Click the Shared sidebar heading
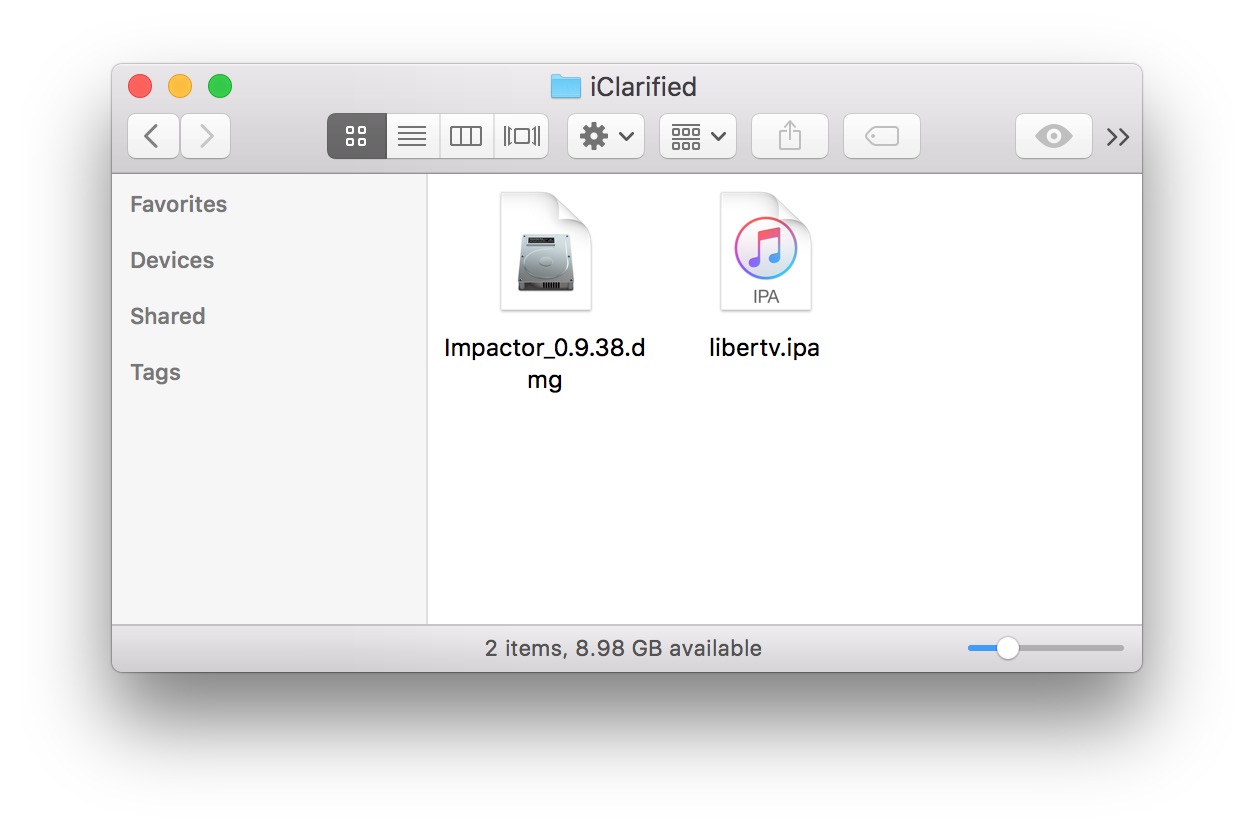Viewport: 1254px width, 832px height. tap(167, 316)
